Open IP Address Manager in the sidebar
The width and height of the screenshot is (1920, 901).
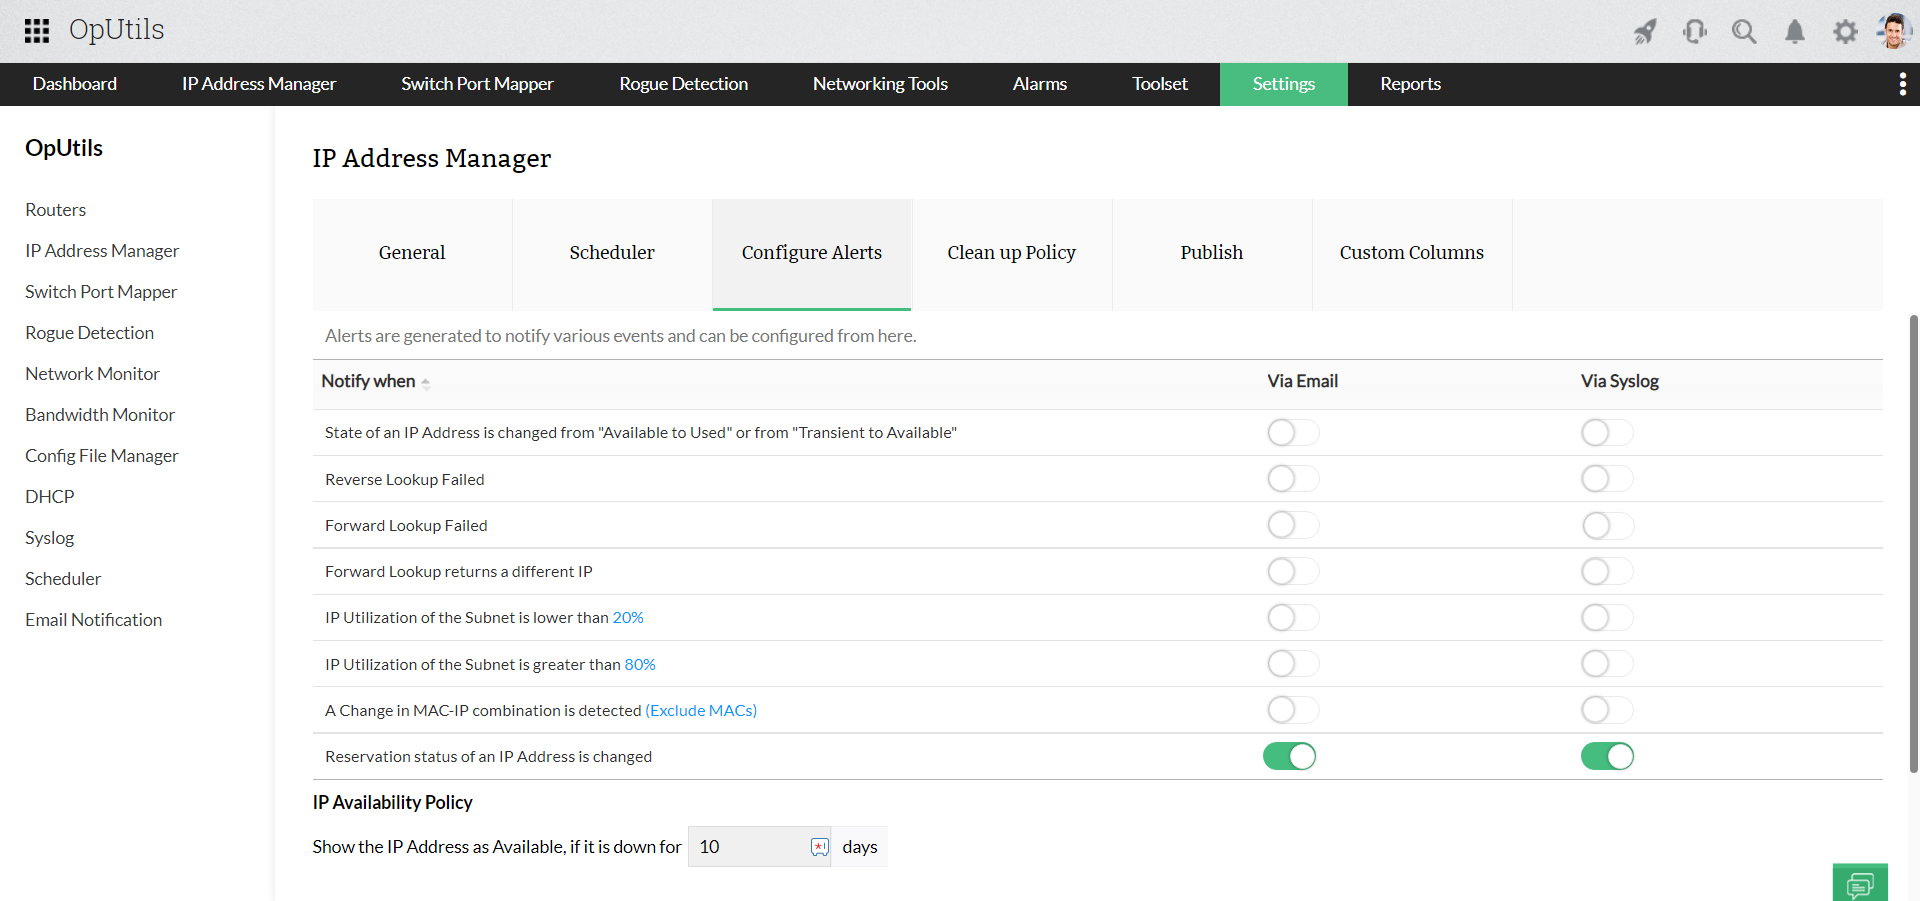(x=102, y=251)
